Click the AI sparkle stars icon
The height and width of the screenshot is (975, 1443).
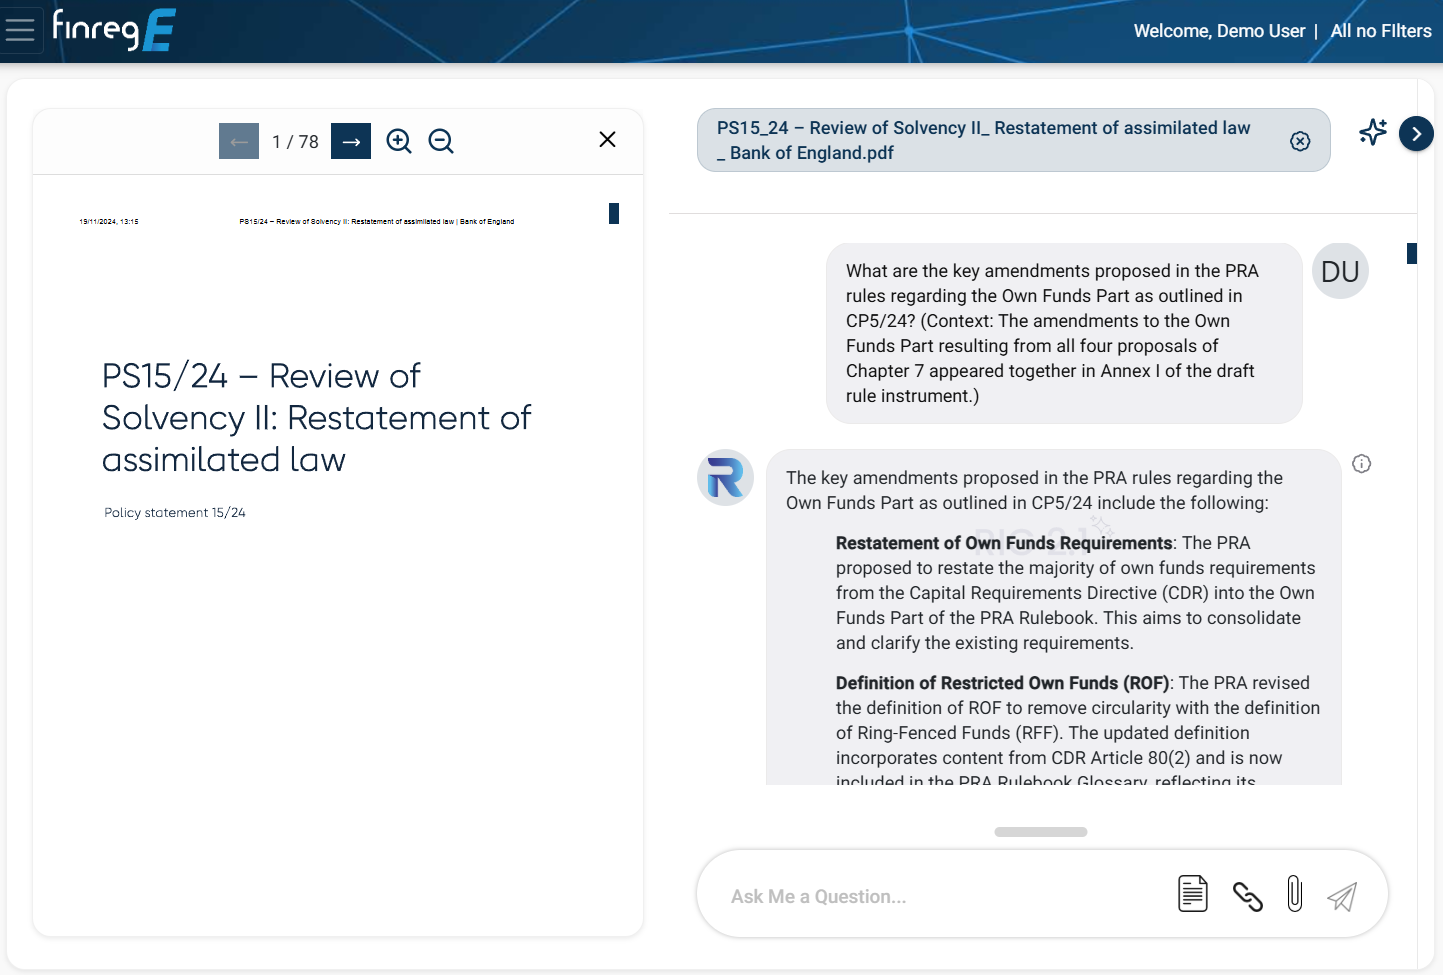pyautogui.click(x=1373, y=132)
